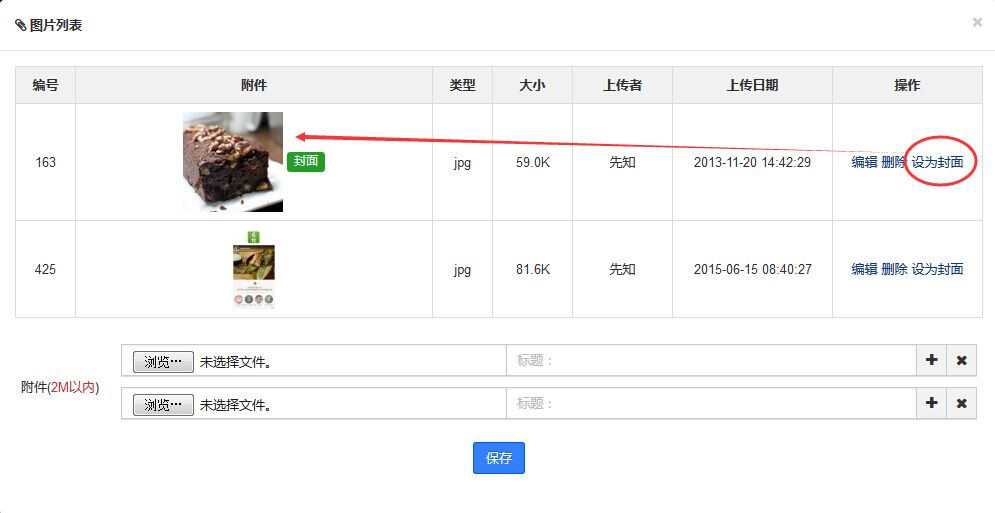Click the 类型 column header
The width and height of the screenshot is (995, 513).
click(462, 85)
